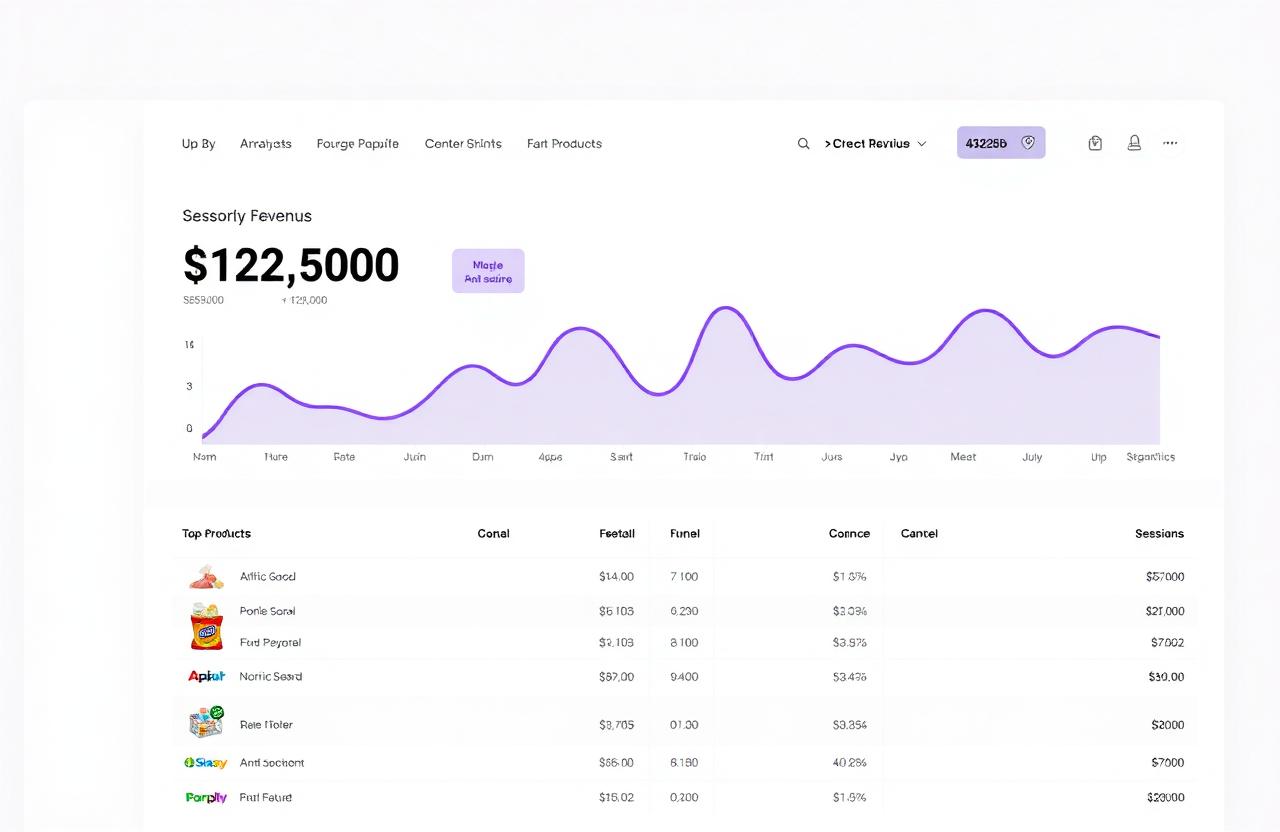Switch to the Arrahats tab

pos(266,144)
